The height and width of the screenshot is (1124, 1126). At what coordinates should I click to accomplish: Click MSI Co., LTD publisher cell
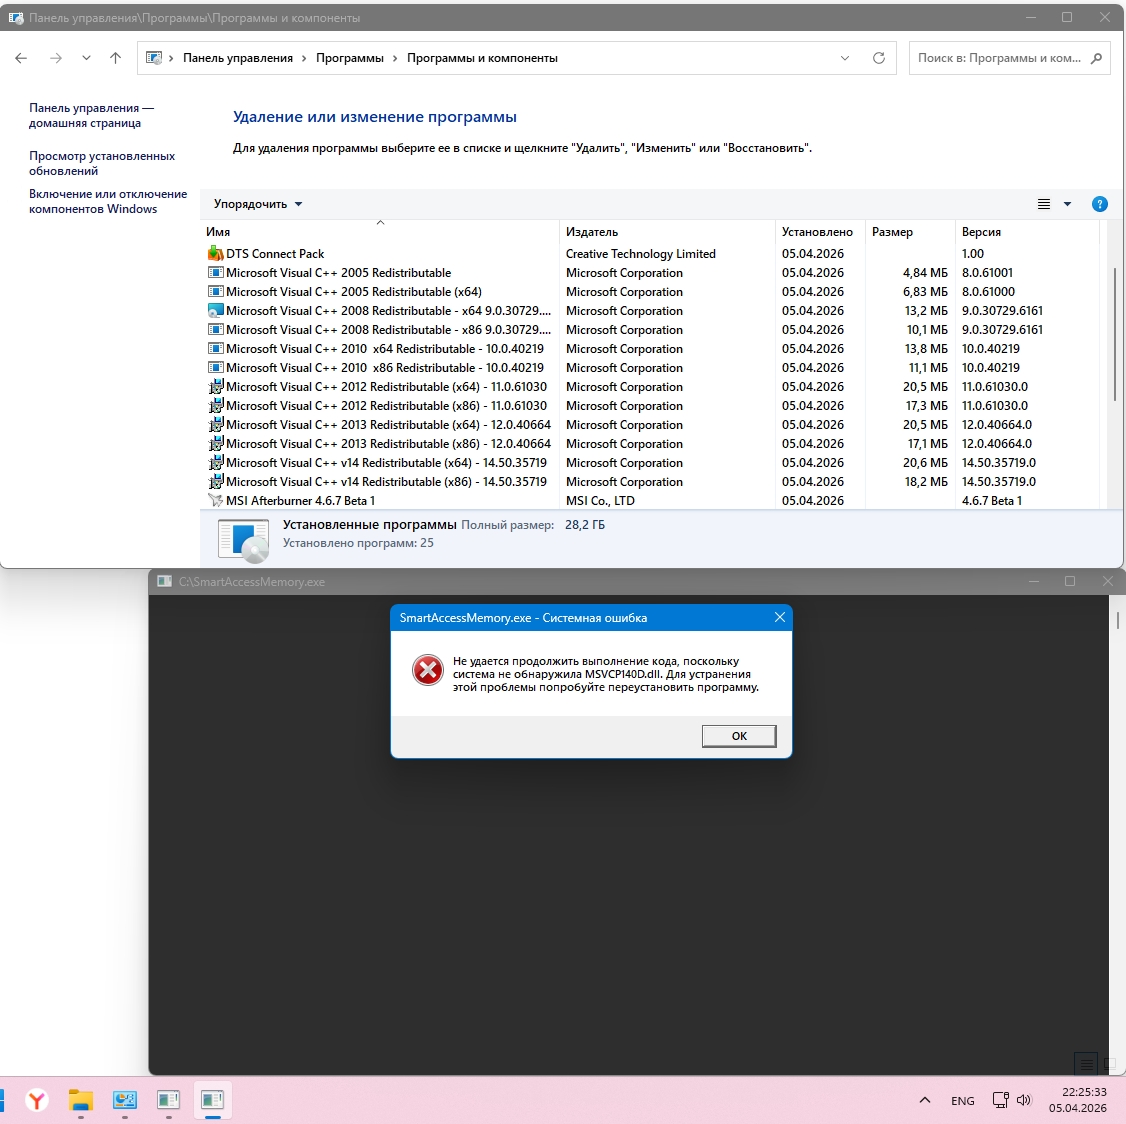click(600, 501)
